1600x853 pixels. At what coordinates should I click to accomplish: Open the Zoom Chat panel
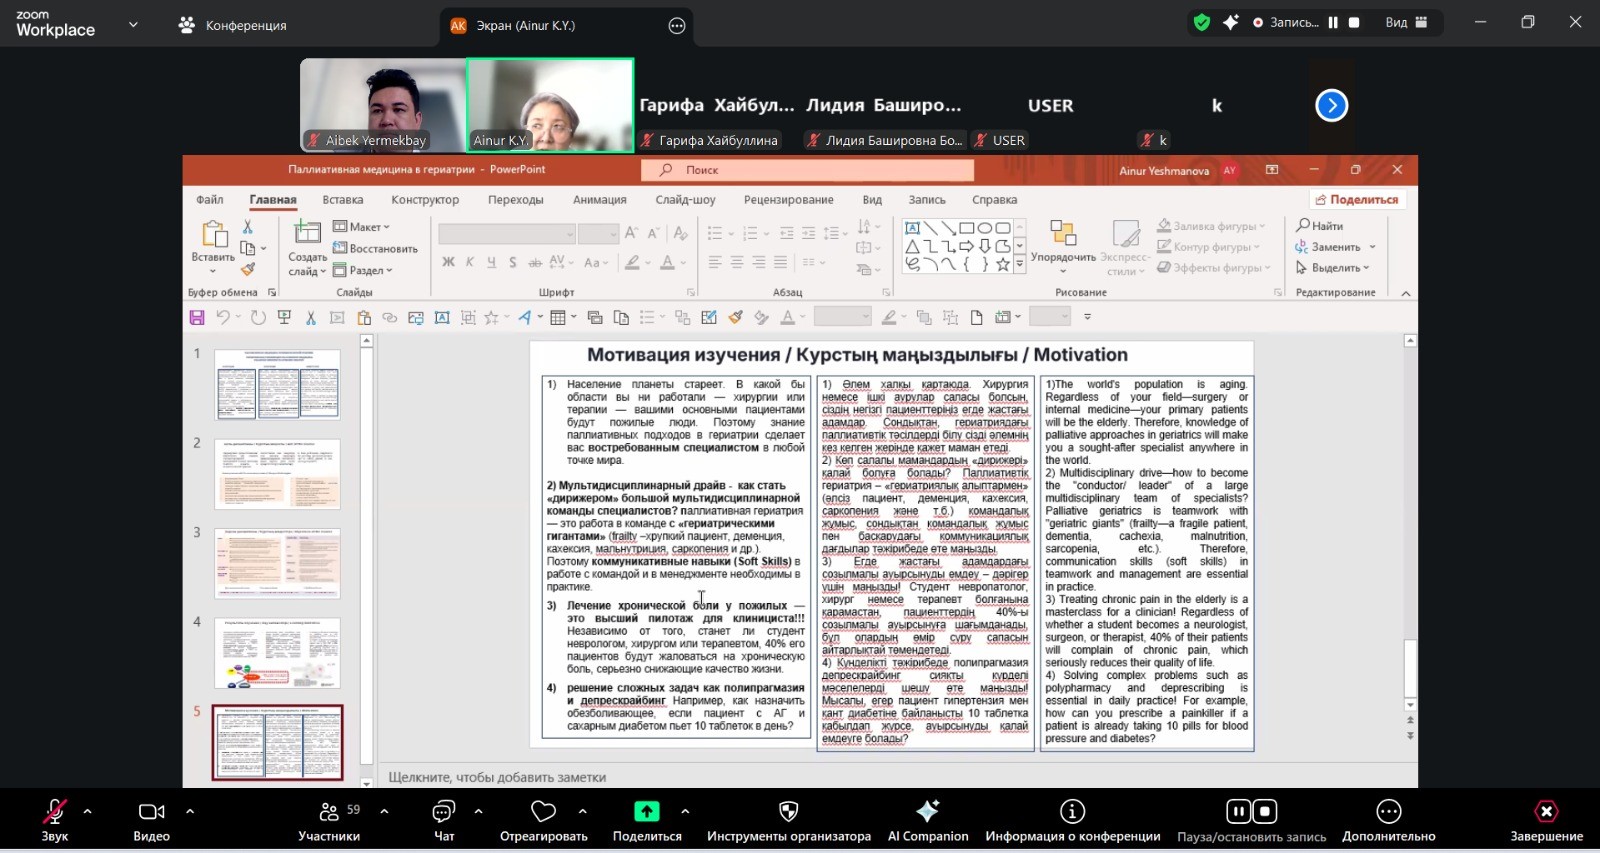coord(443,812)
